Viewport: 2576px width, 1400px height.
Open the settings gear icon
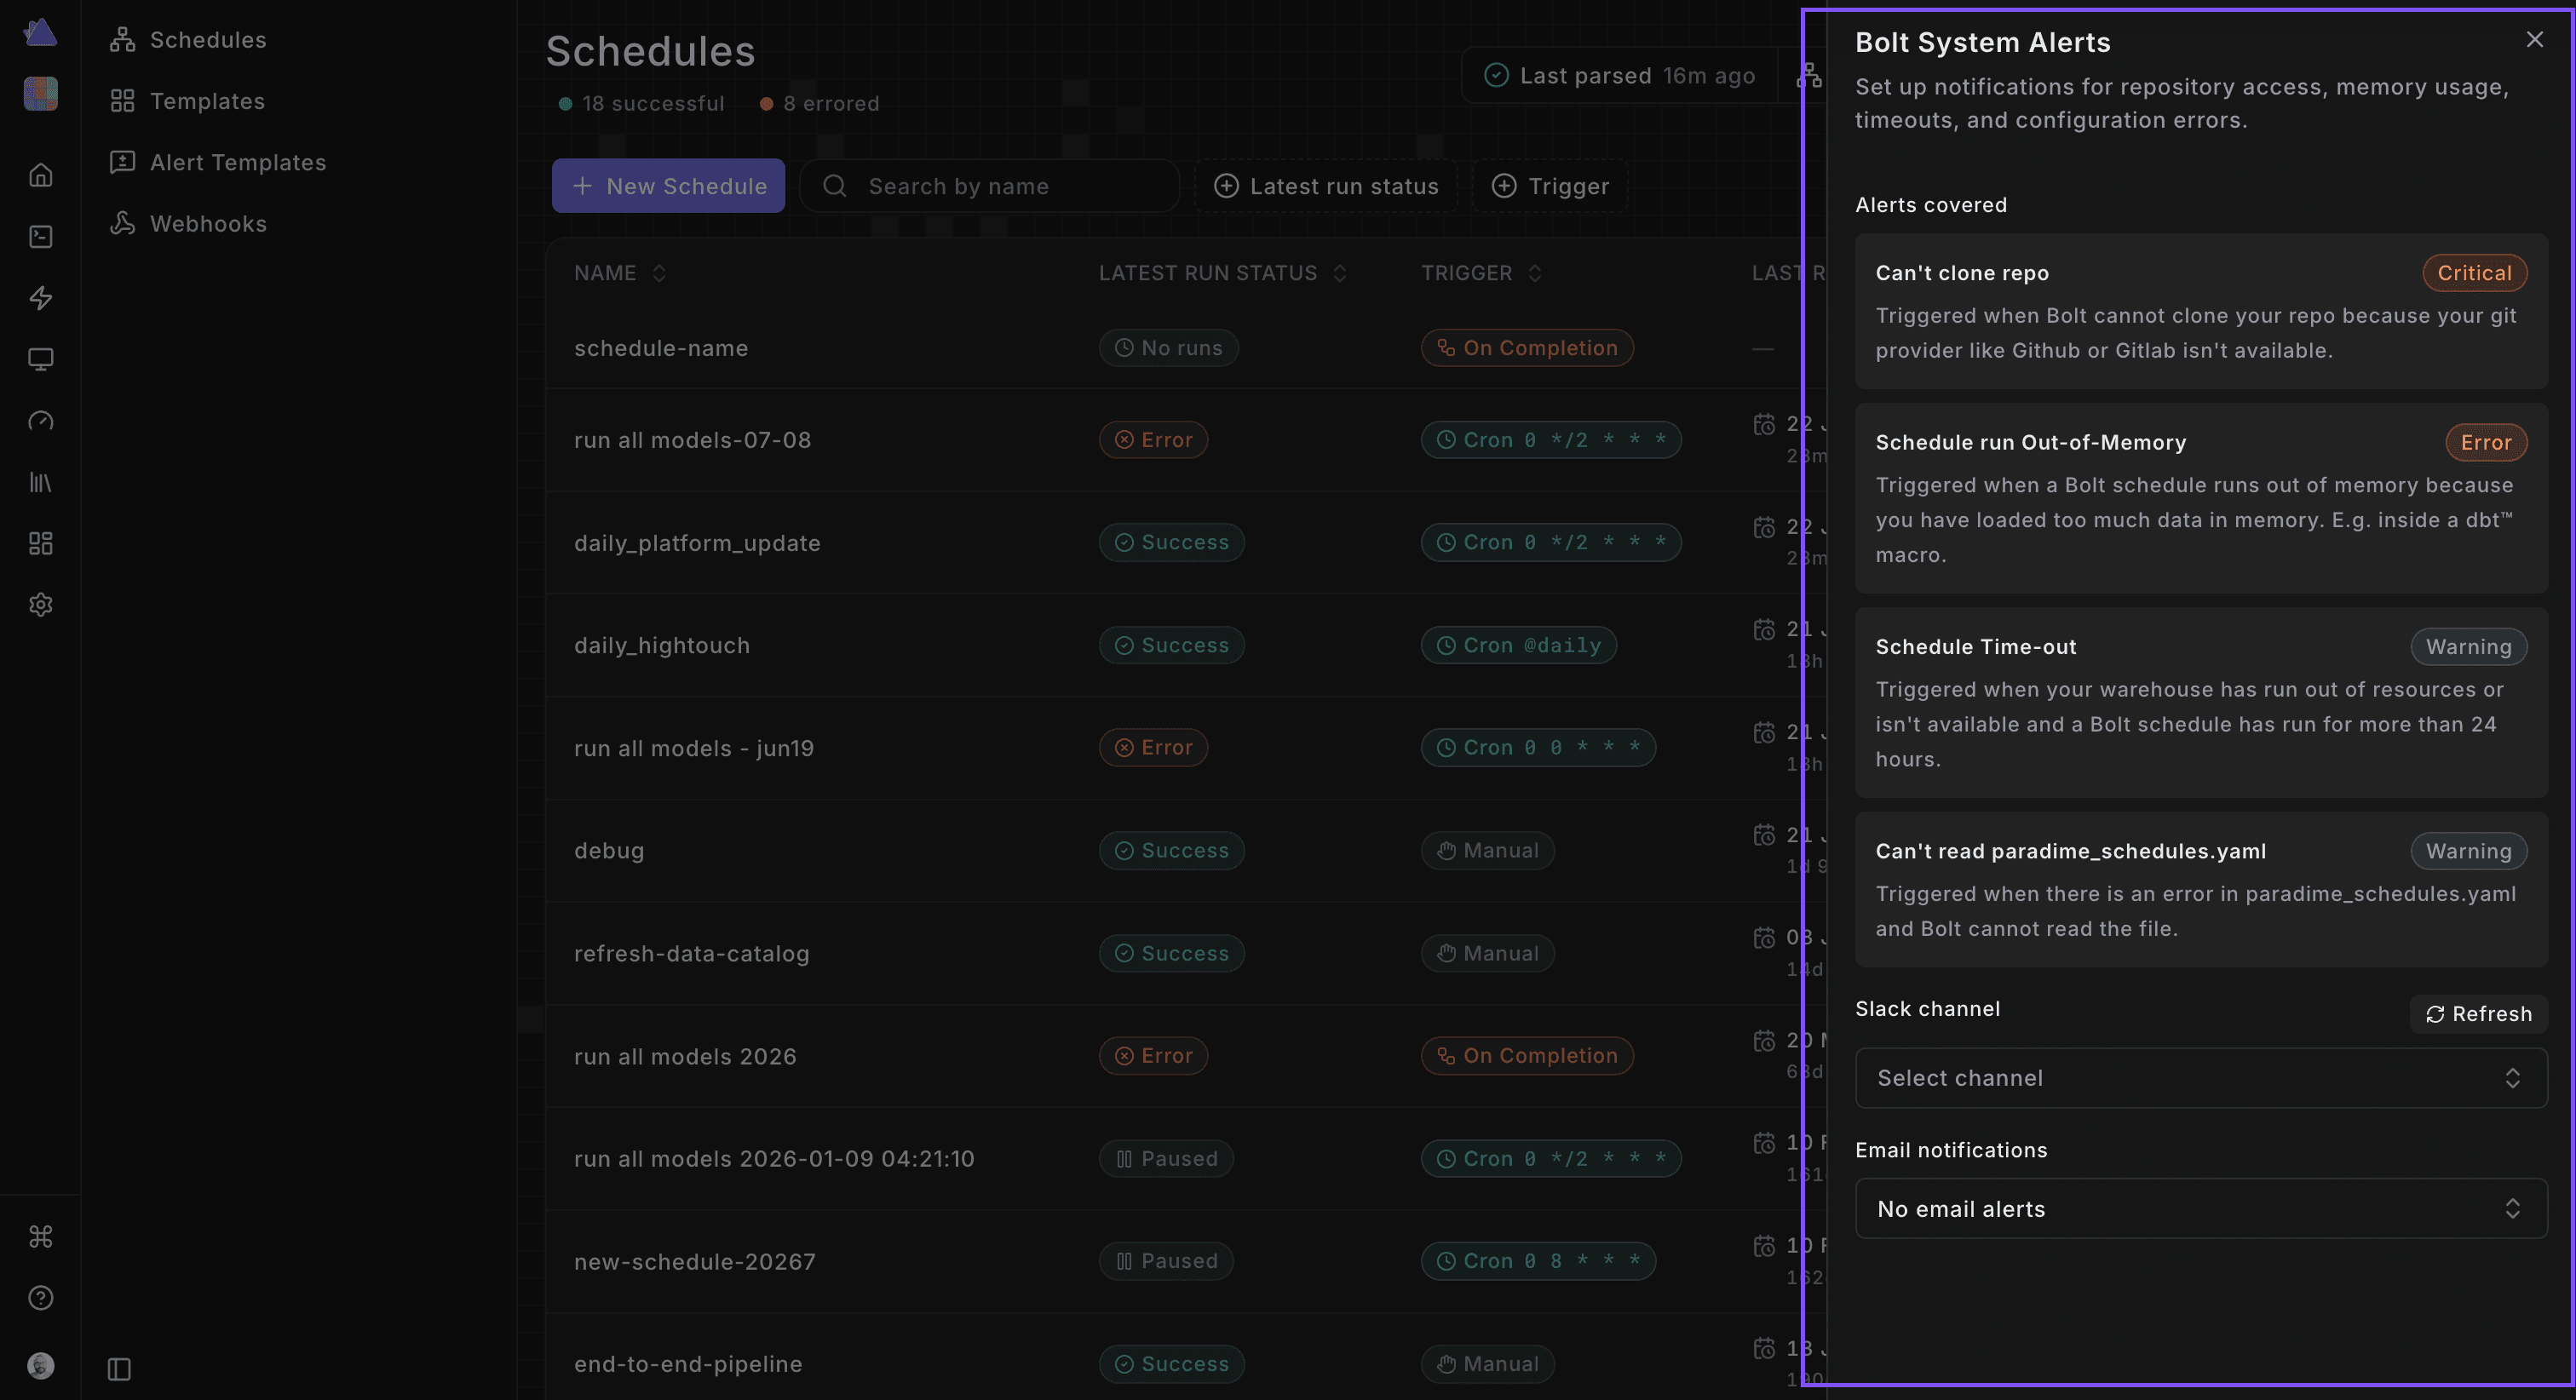(41, 605)
